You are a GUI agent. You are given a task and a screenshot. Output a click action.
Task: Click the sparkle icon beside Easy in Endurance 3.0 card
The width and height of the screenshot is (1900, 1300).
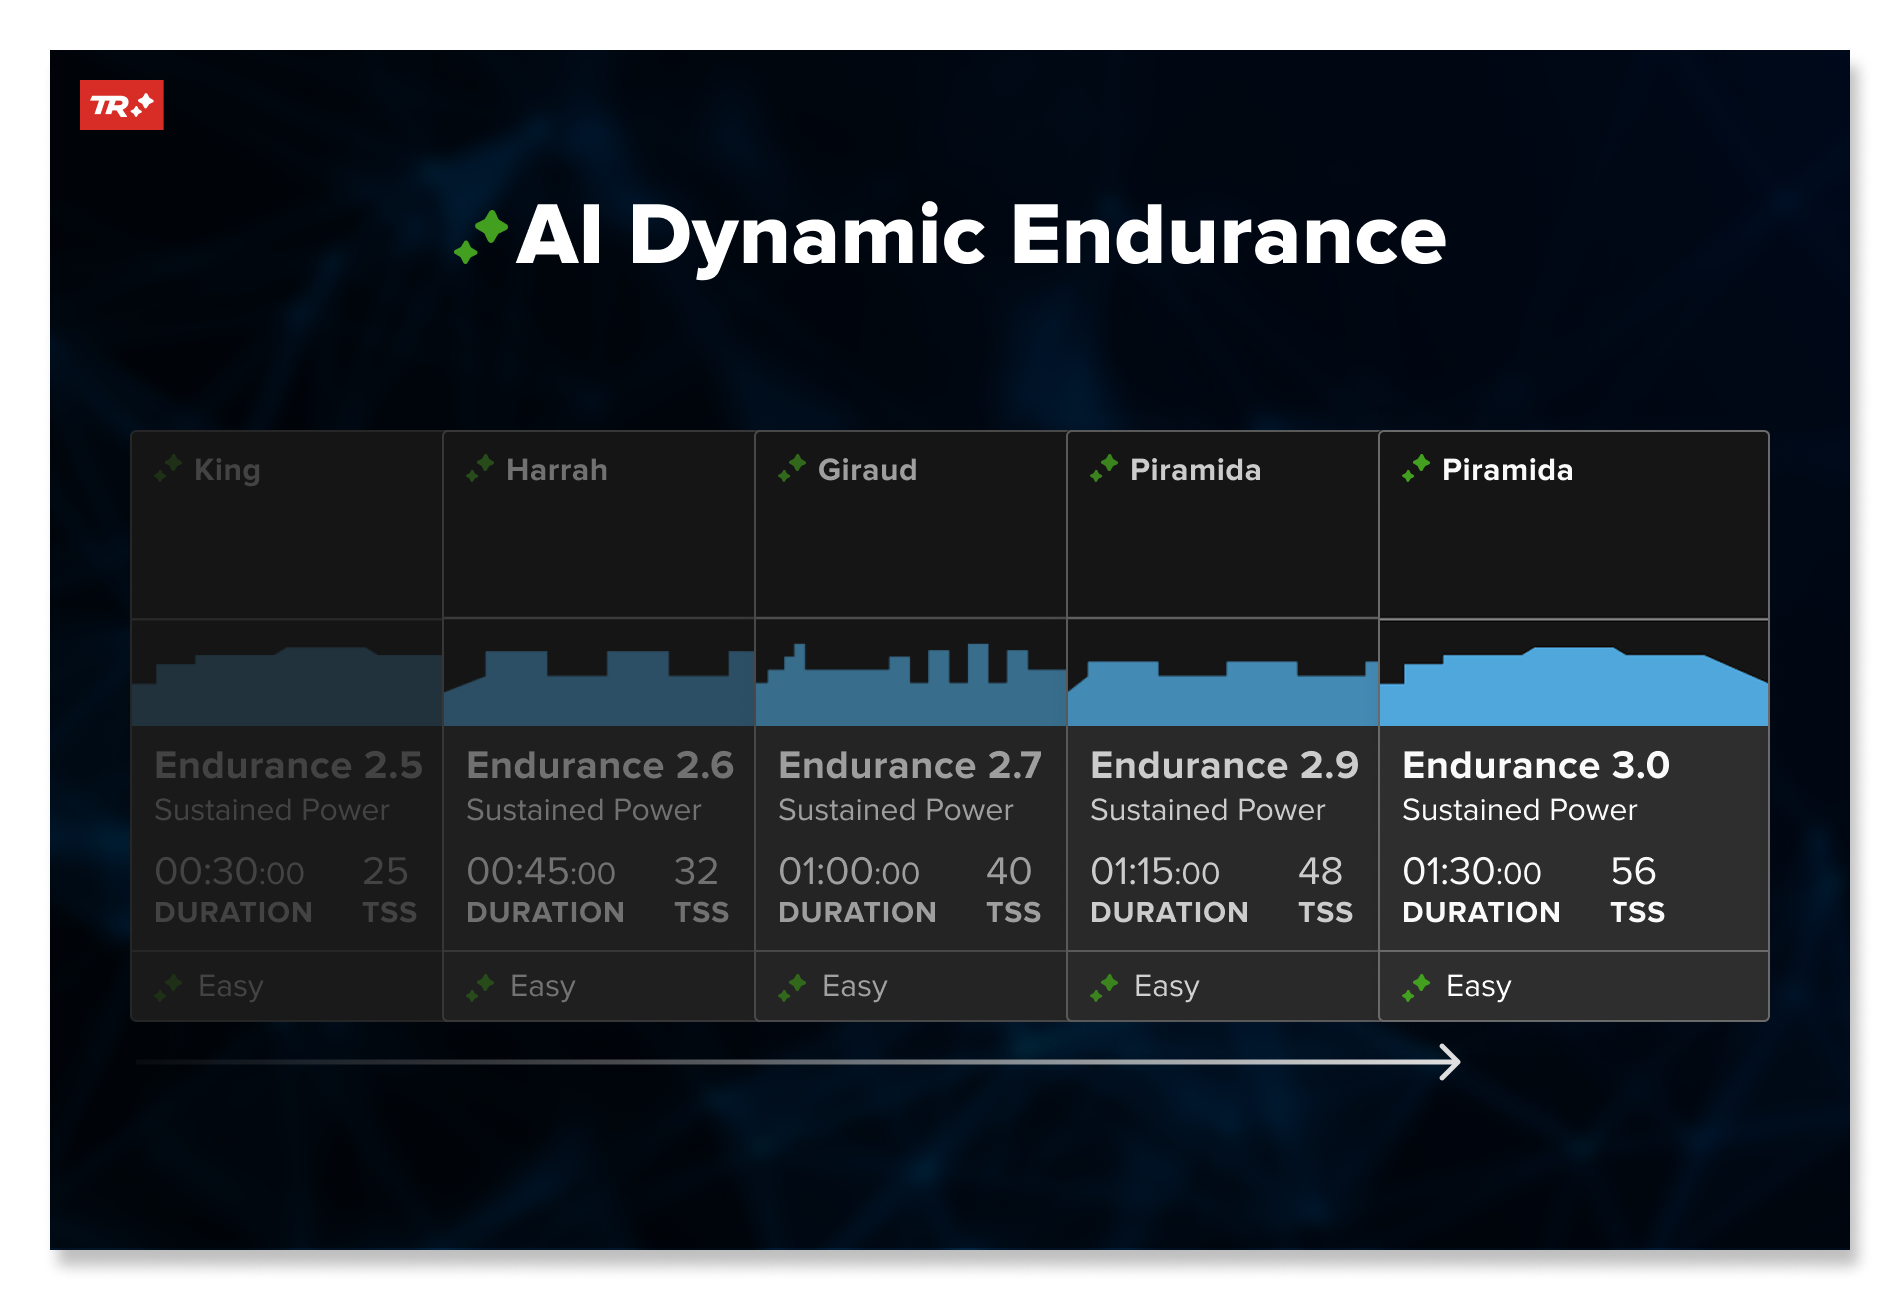[x=1416, y=987]
